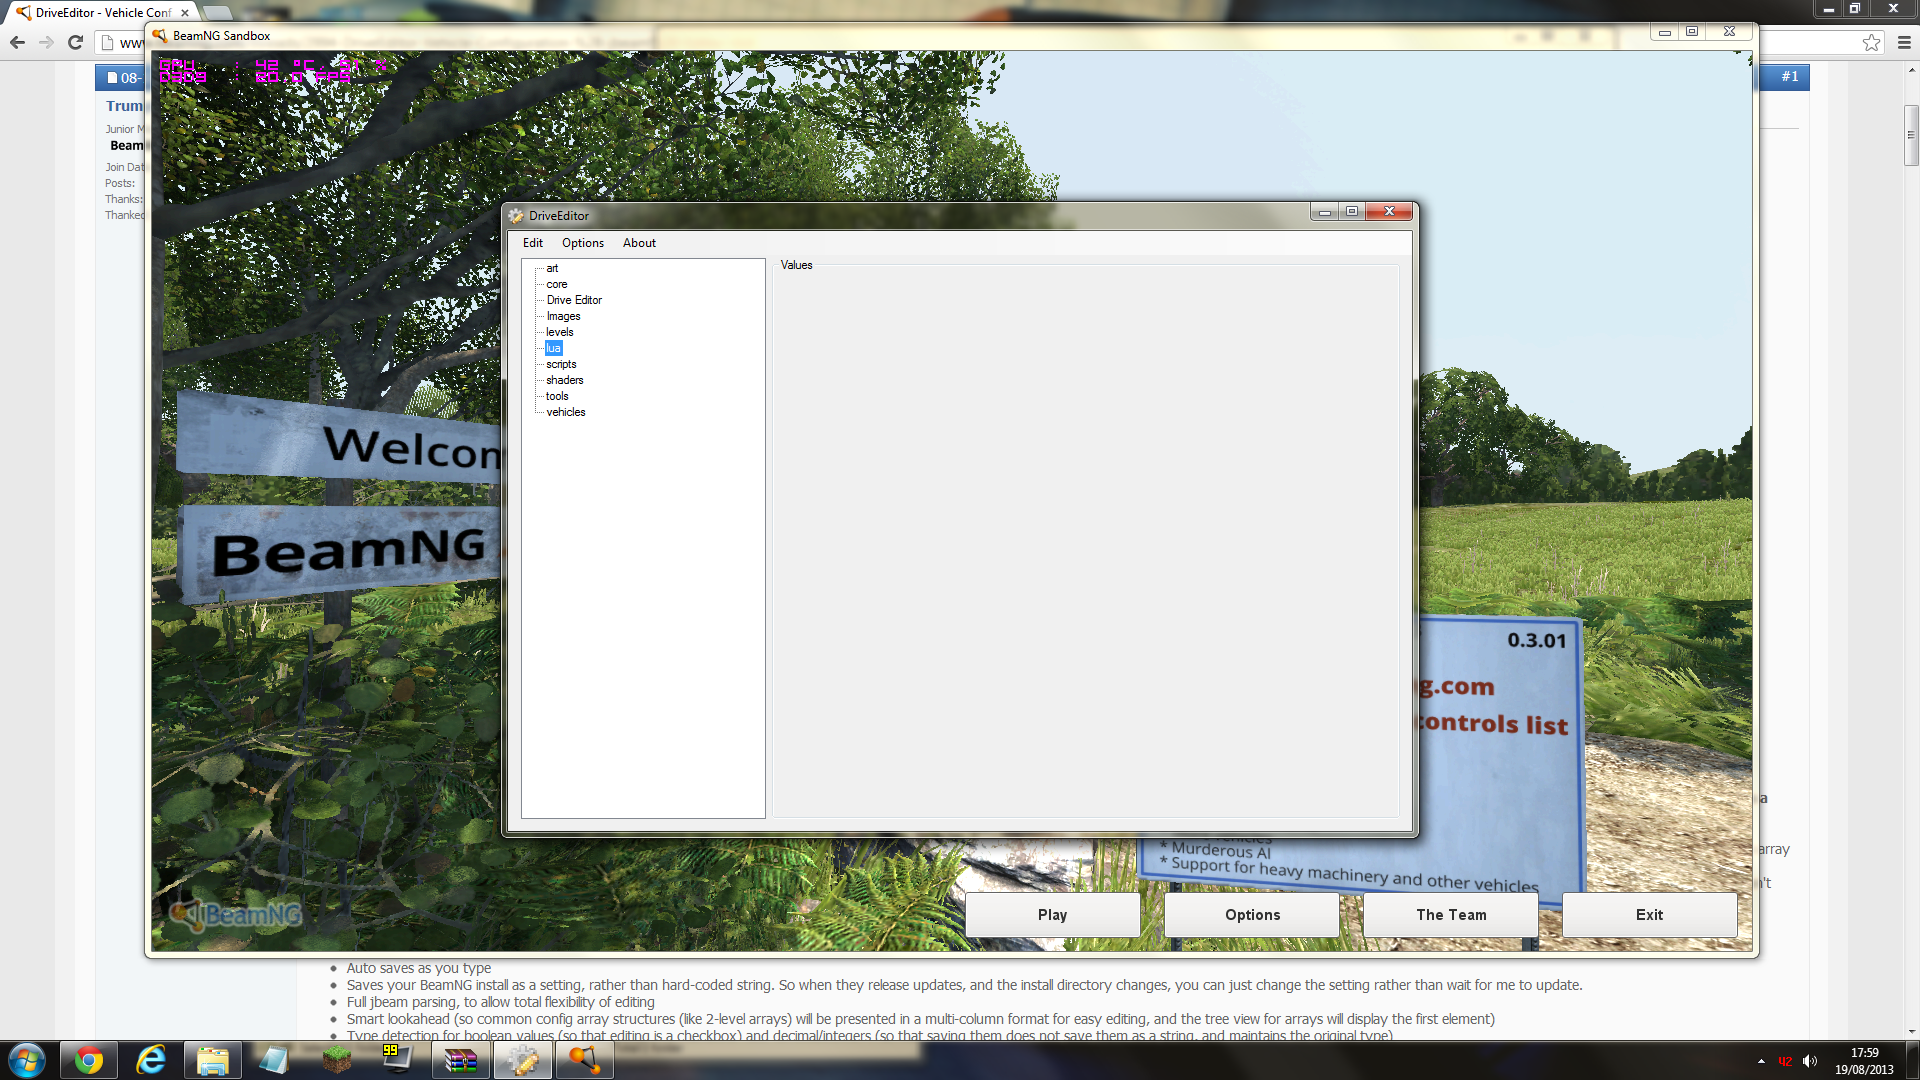
Task: Close the DriveEditor - Vehicle Conf browser tab
Action: click(185, 13)
